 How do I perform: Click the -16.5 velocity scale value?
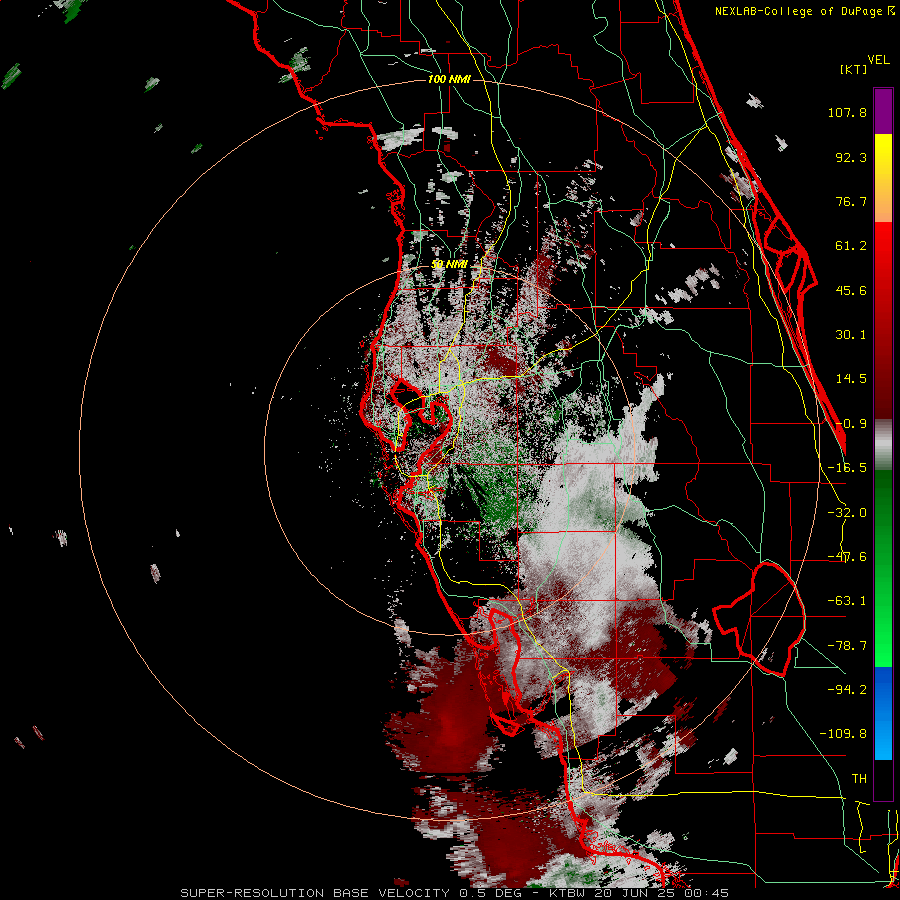click(x=847, y=468)
